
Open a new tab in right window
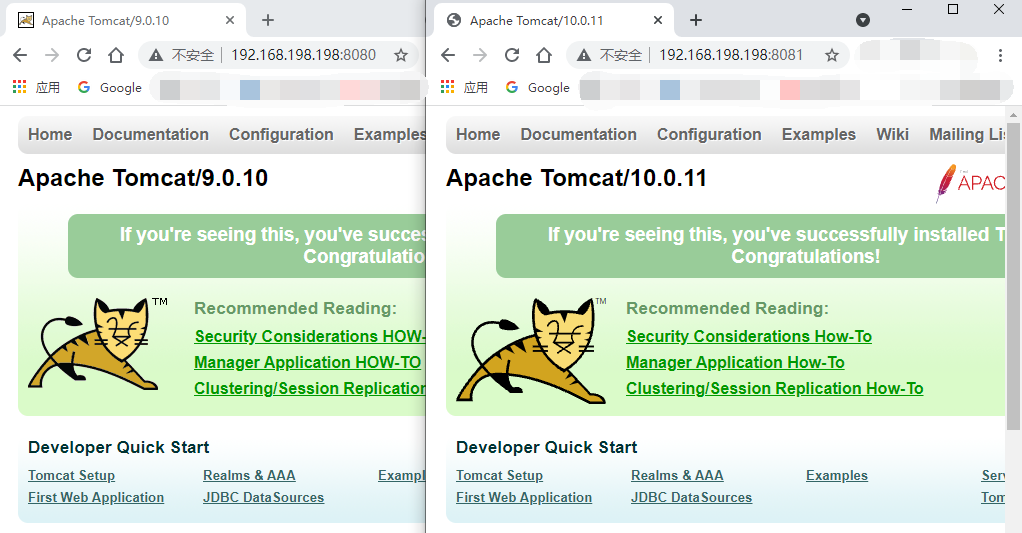coord(696,20)
